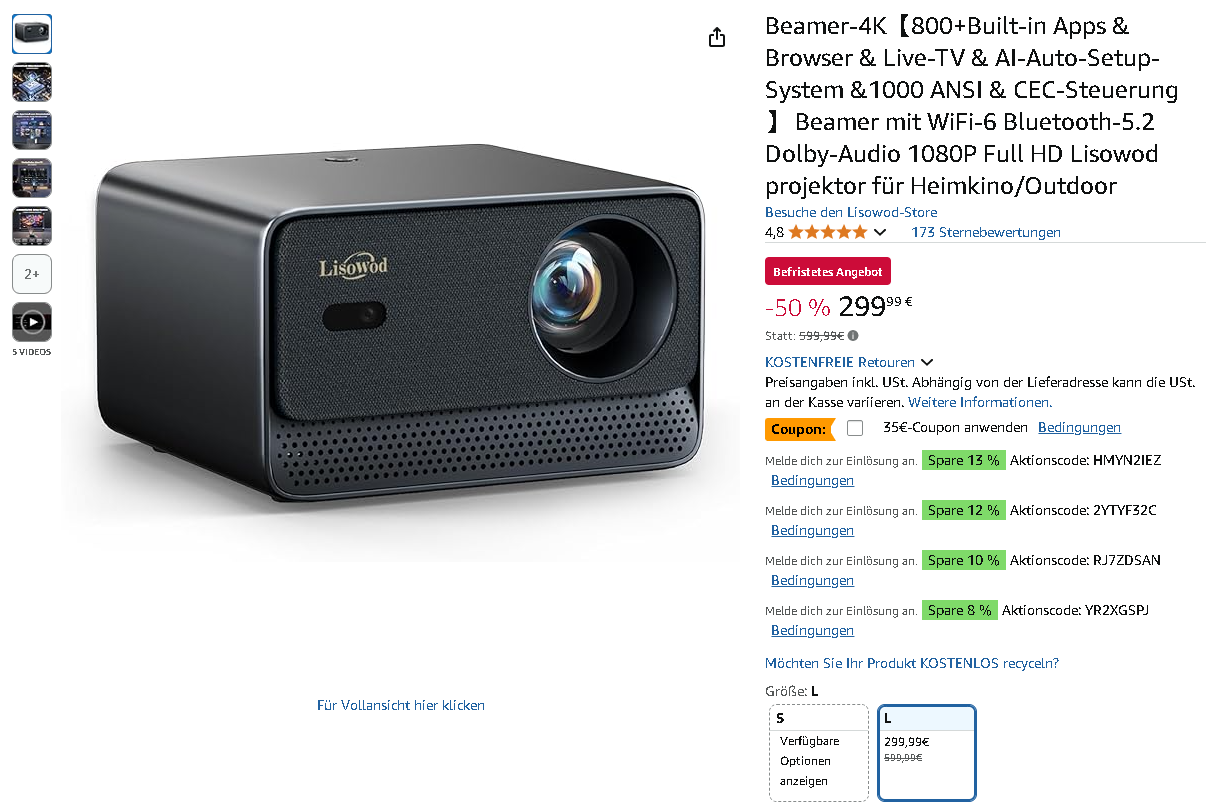This screenshot has height=807, width=1211.
Task: Click the KOSTENLOS recyceln link
Action: click(x=912, y=663)
